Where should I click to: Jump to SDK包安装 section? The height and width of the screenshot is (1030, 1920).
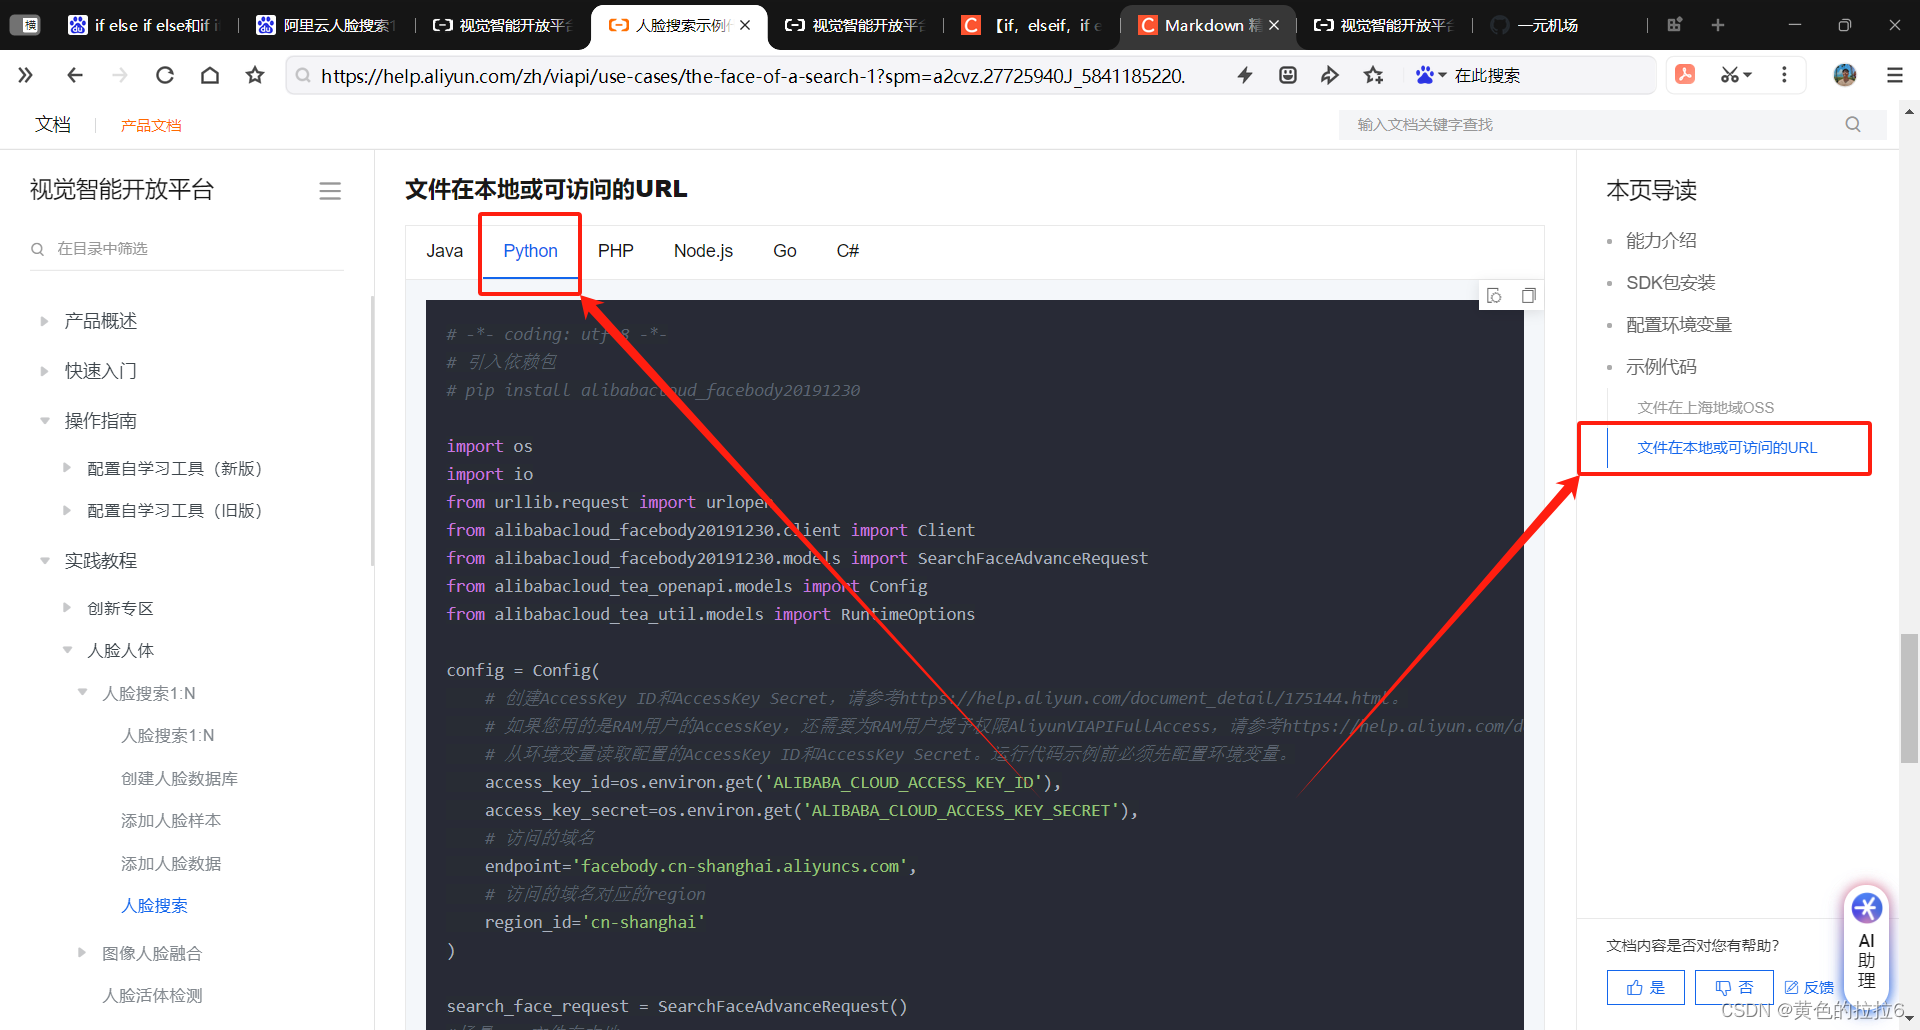[1670, 282]
